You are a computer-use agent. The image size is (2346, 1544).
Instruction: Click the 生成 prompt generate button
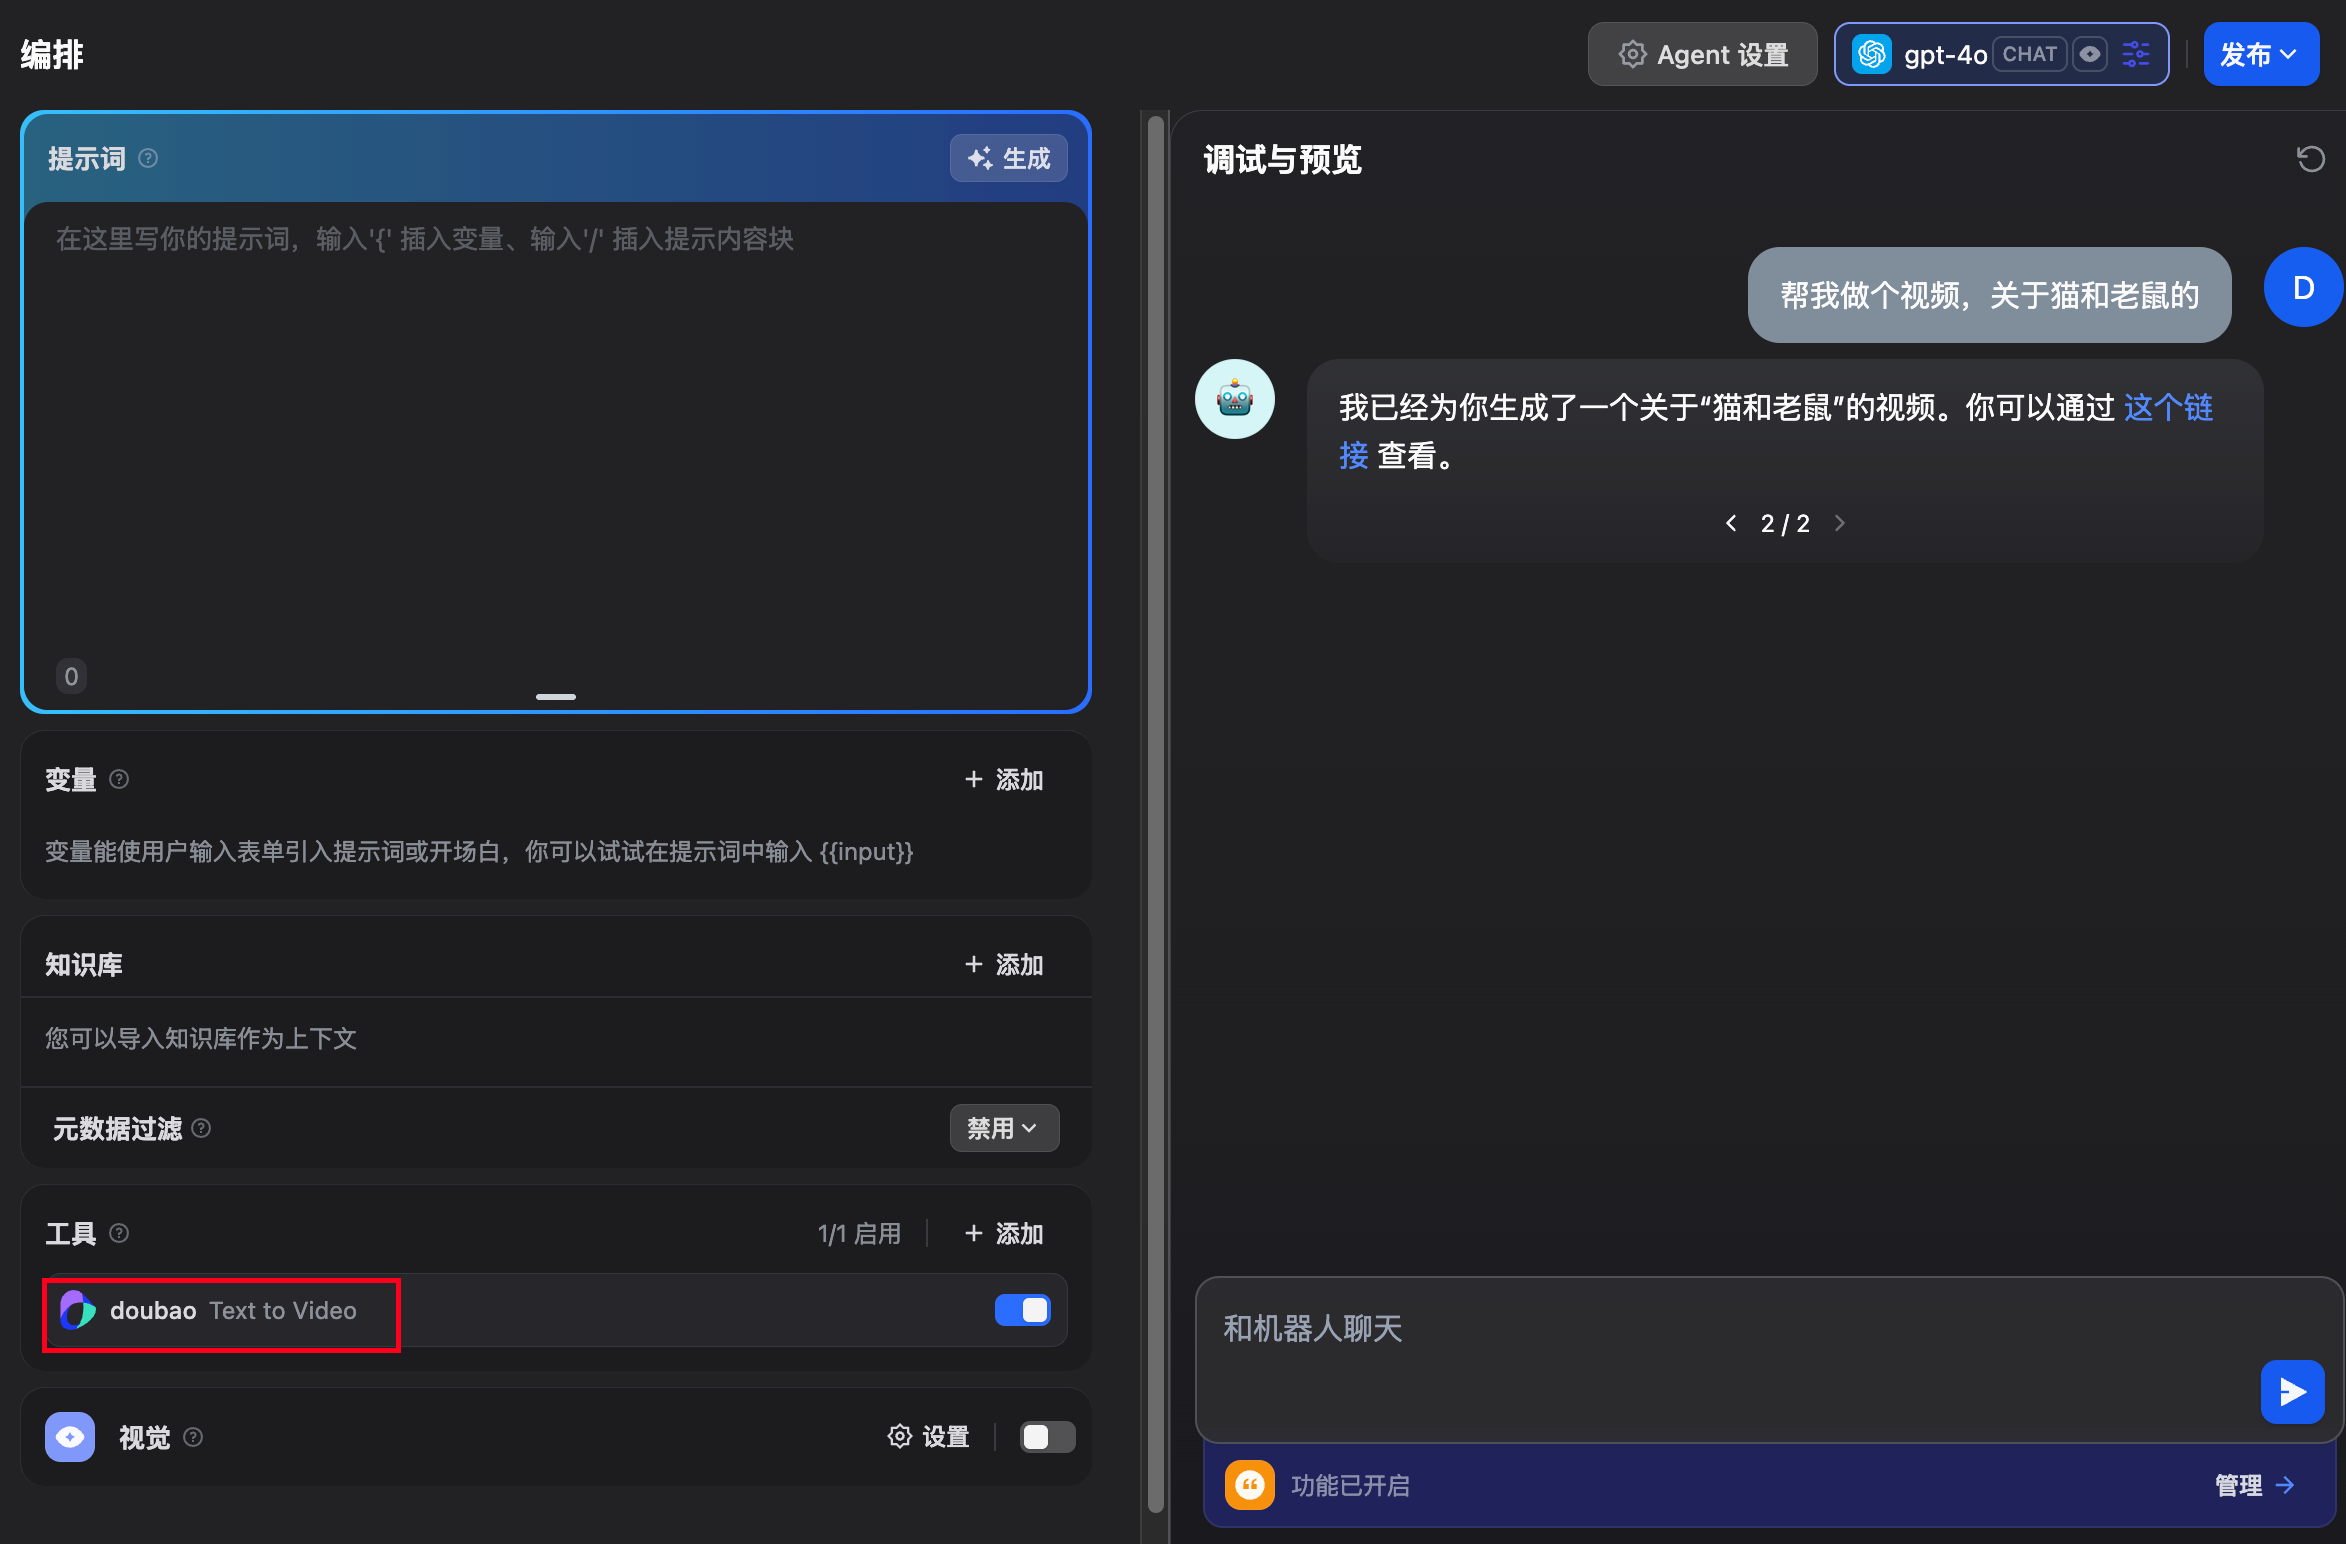coord(1008,158)
